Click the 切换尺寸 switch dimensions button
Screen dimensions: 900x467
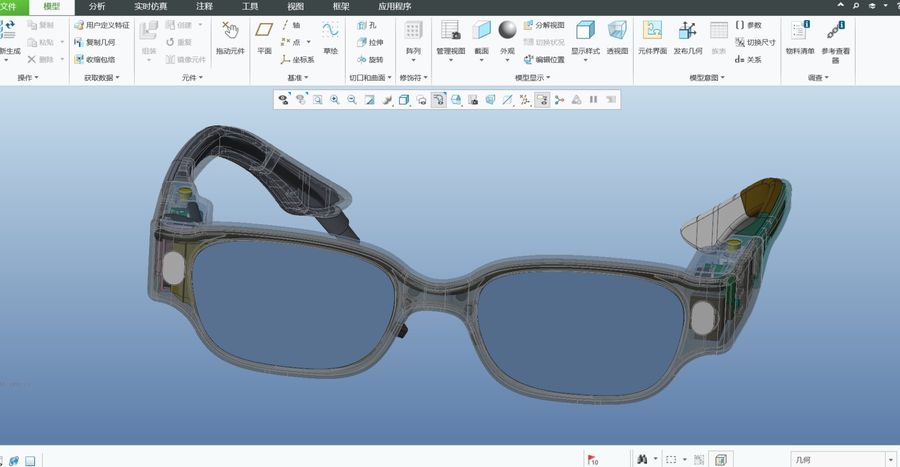point(755,42)
